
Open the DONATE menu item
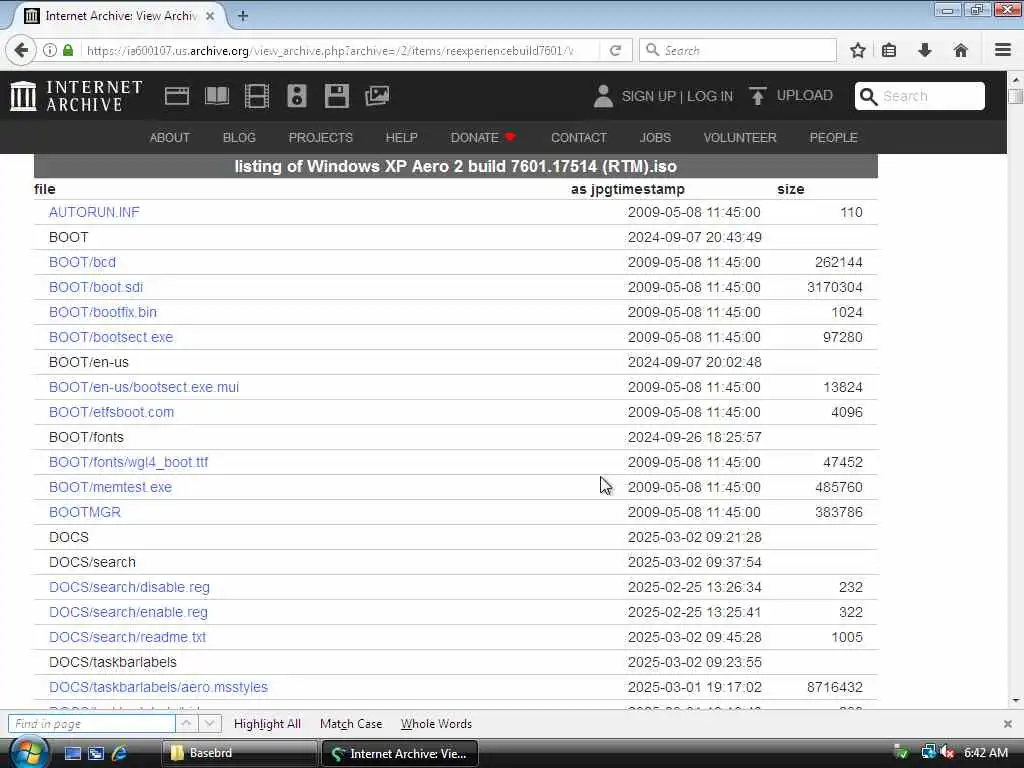(x=483, y=138)
